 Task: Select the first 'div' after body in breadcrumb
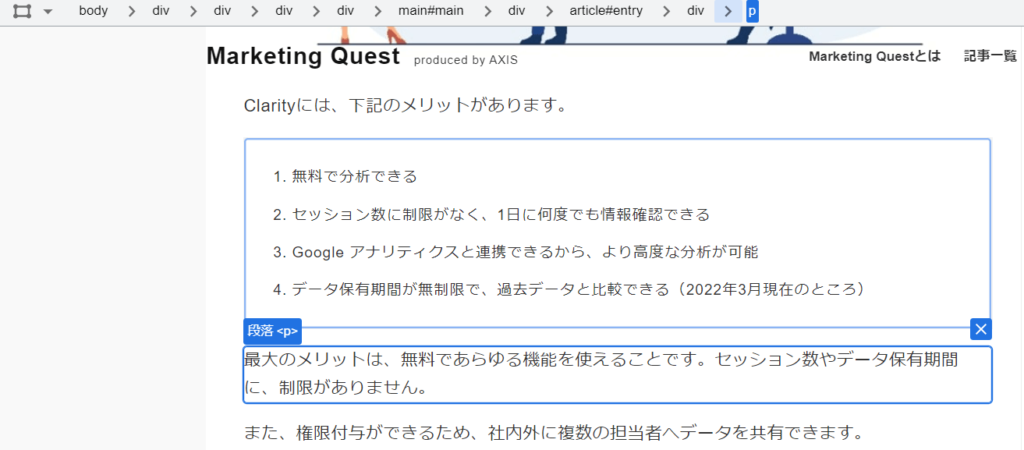coord(161,11)
